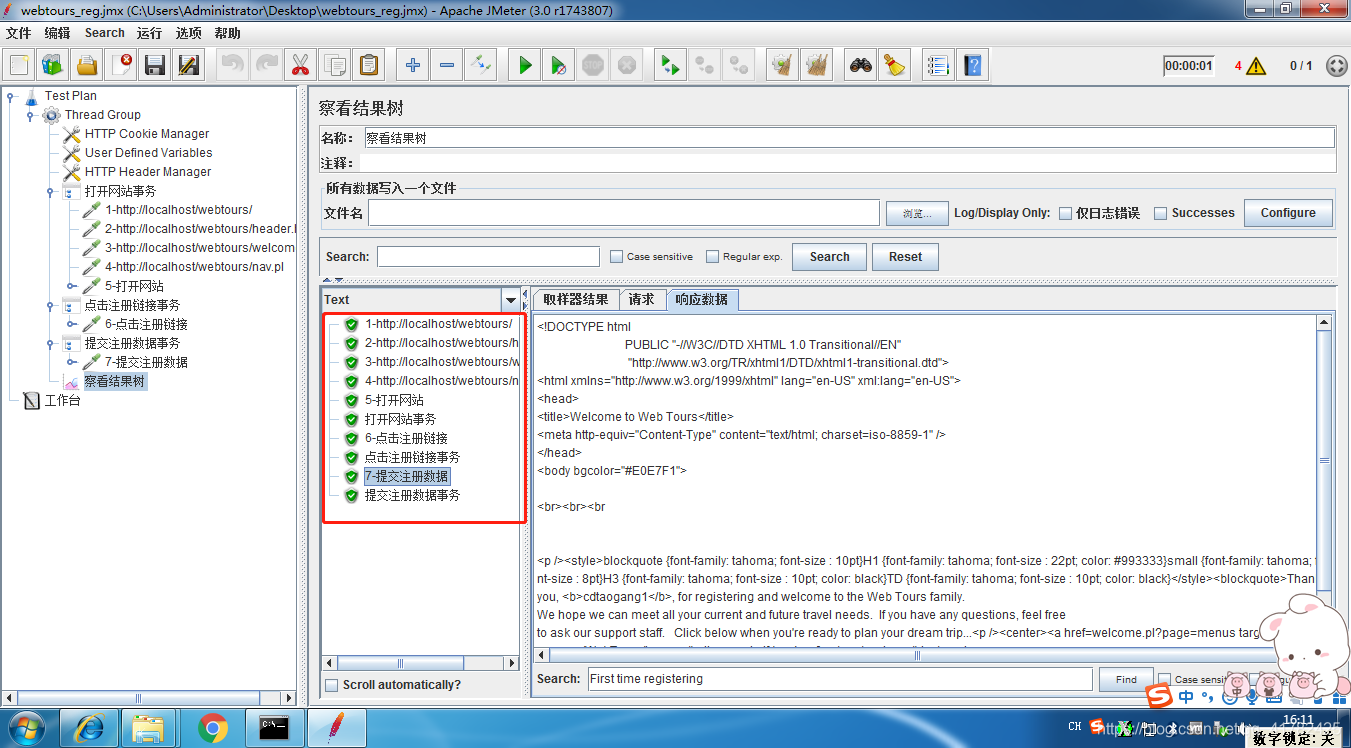Open the Windows Start menu
This screenshot has height=748, width=1351.
(x=28, y=728)
